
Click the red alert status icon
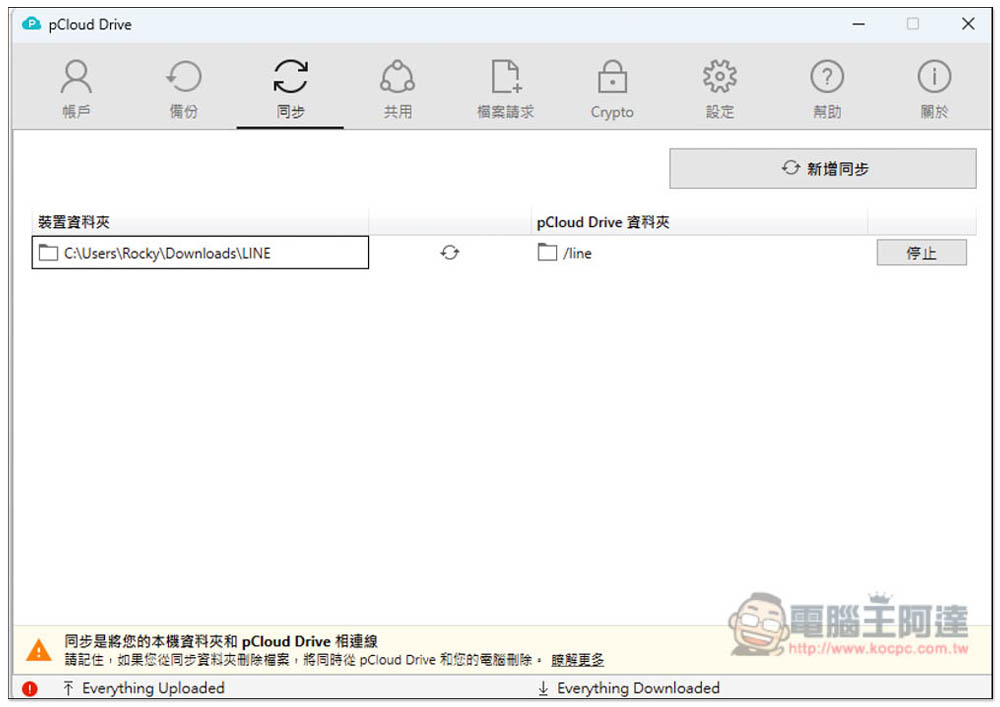tap(29, 689)
